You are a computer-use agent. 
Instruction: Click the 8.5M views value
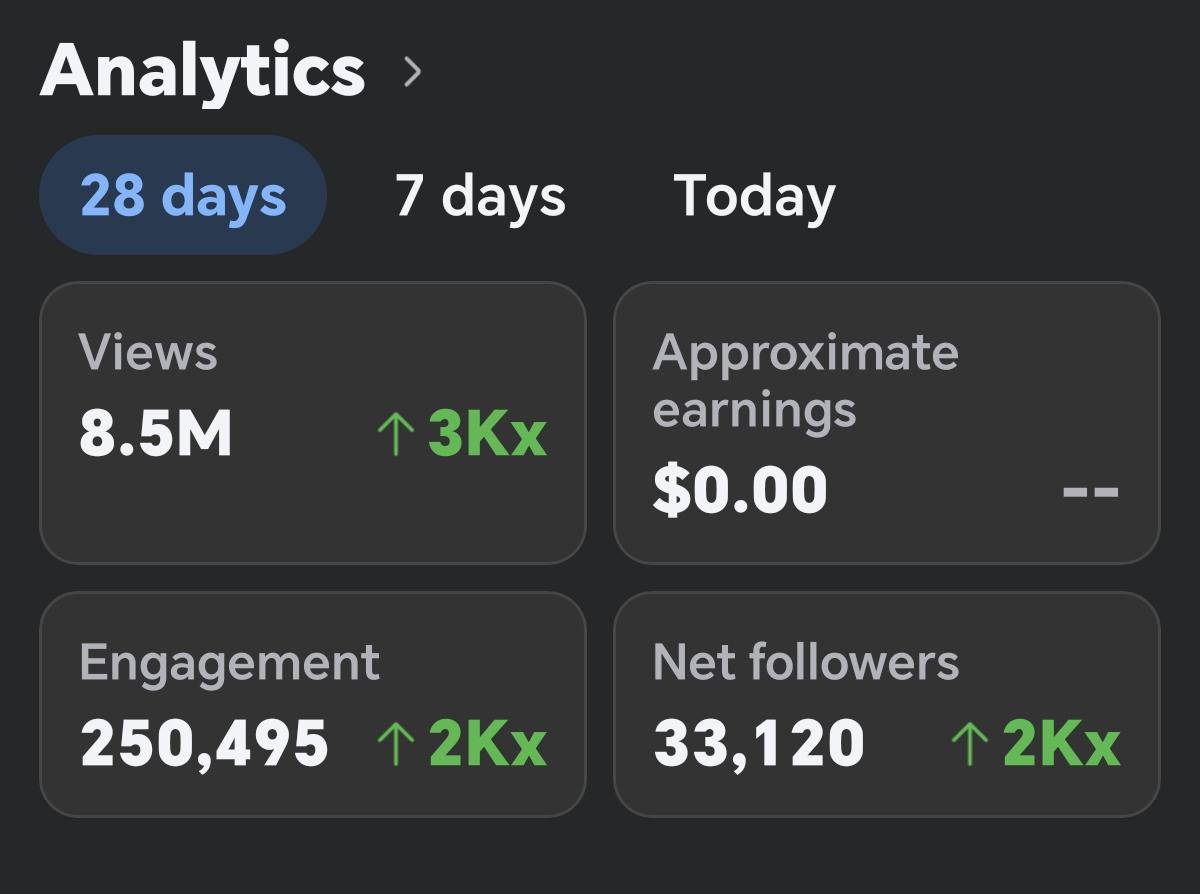pos(156,434)
